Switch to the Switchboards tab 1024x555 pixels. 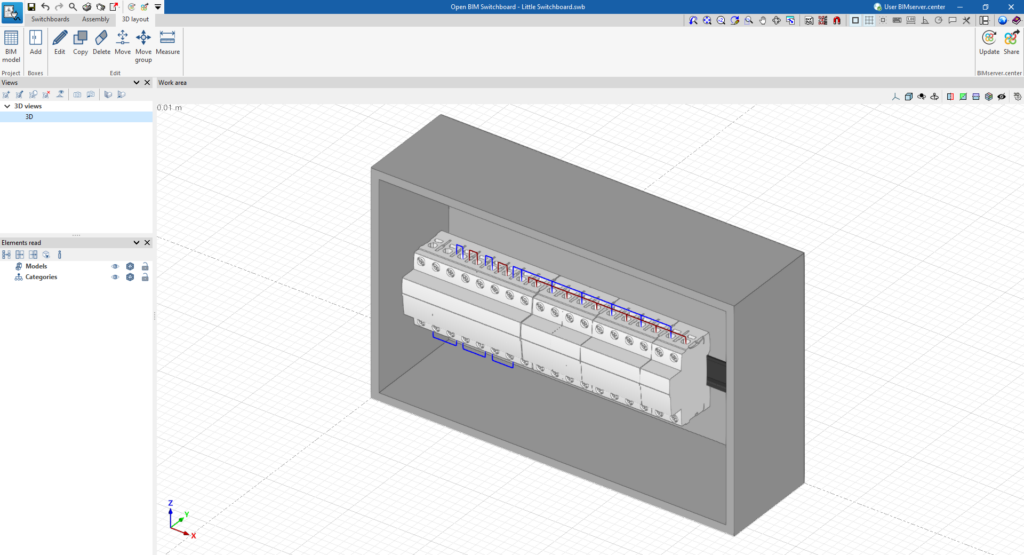50,19
